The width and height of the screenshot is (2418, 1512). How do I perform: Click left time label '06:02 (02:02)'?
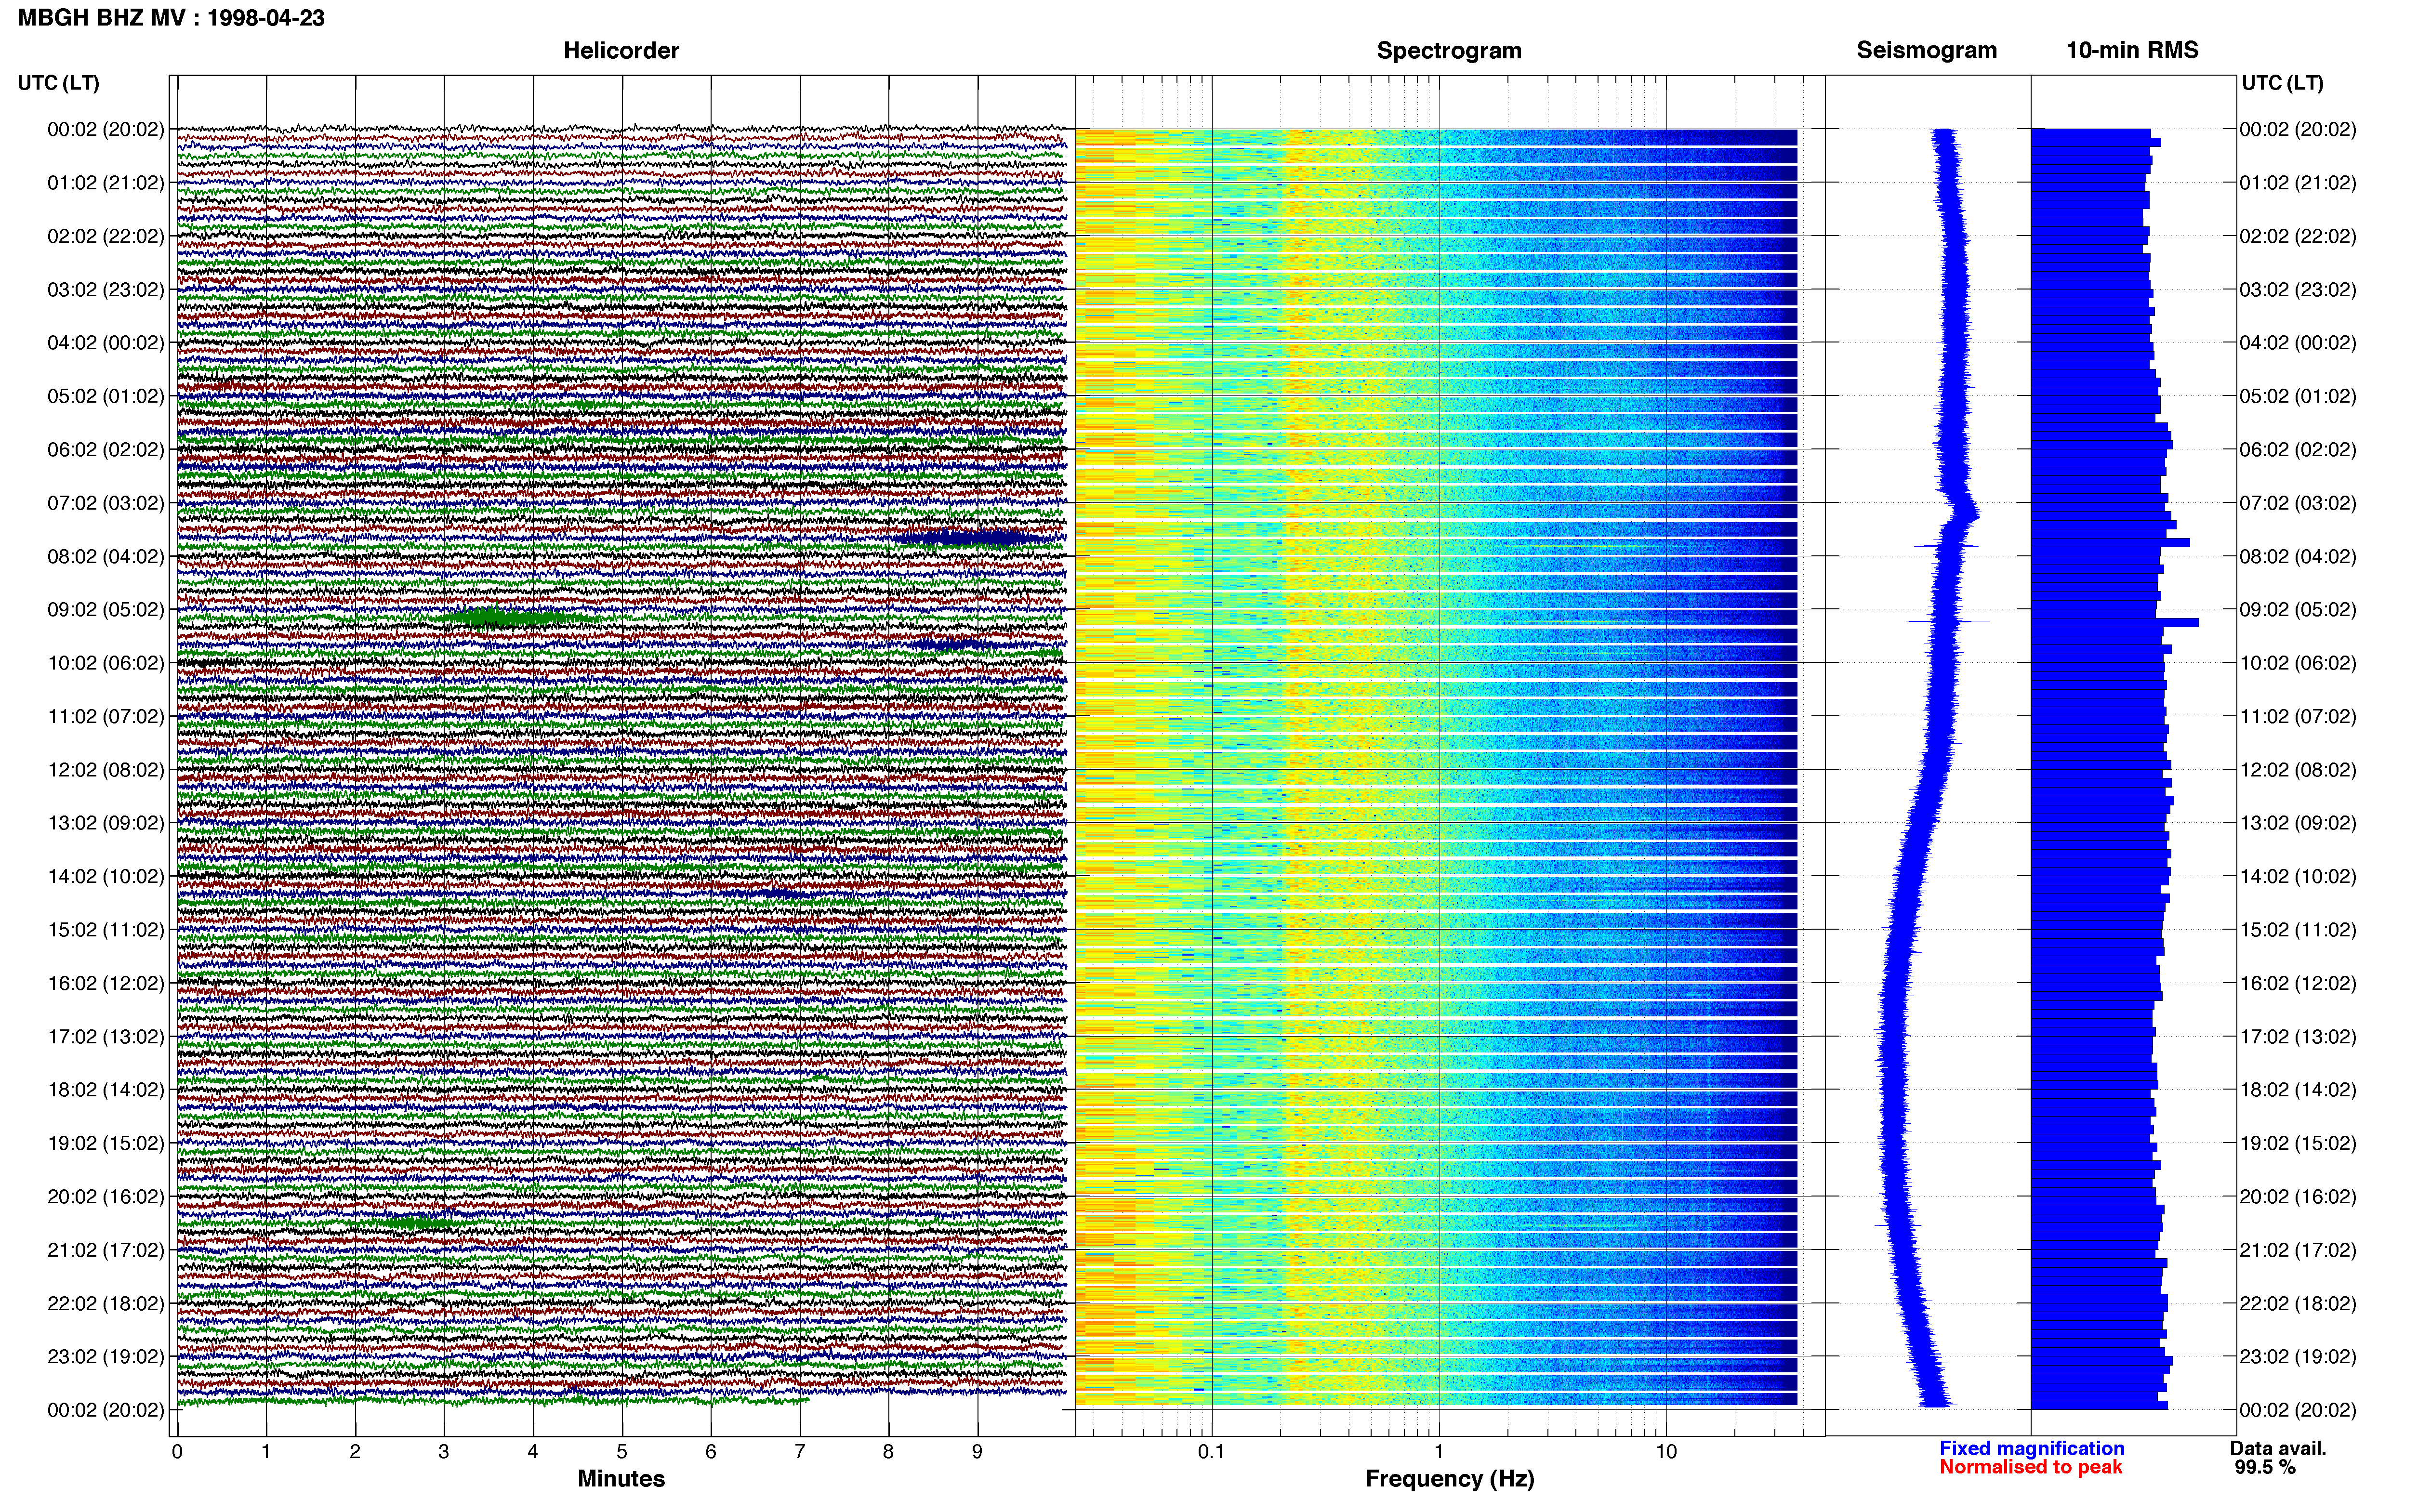pos(106,450)
